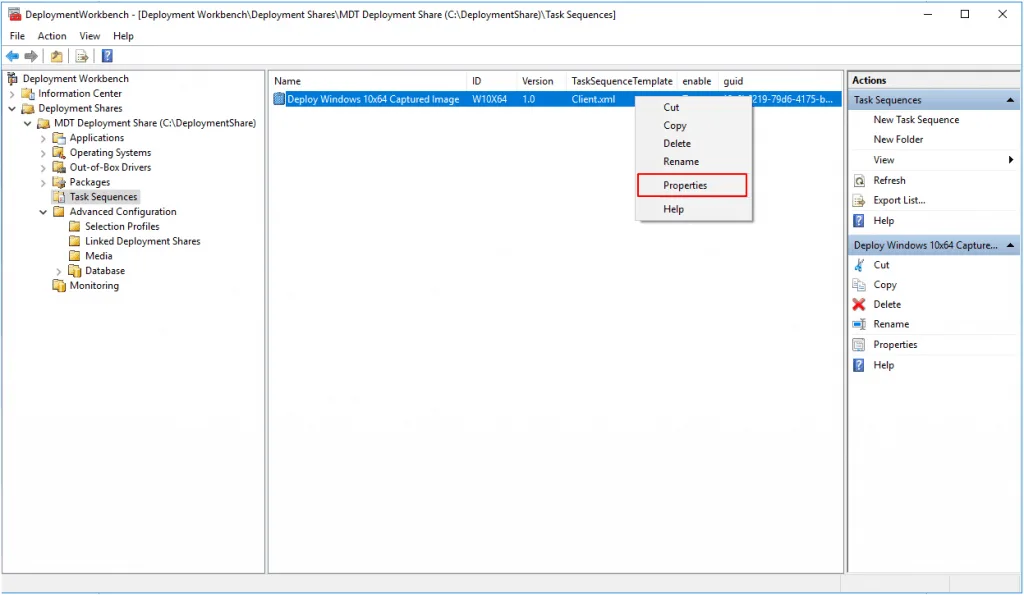This screenshot has width=1024, height=595.
Task: Collapse the MDT Deployment Share node
Action: (x=27, y=123)
